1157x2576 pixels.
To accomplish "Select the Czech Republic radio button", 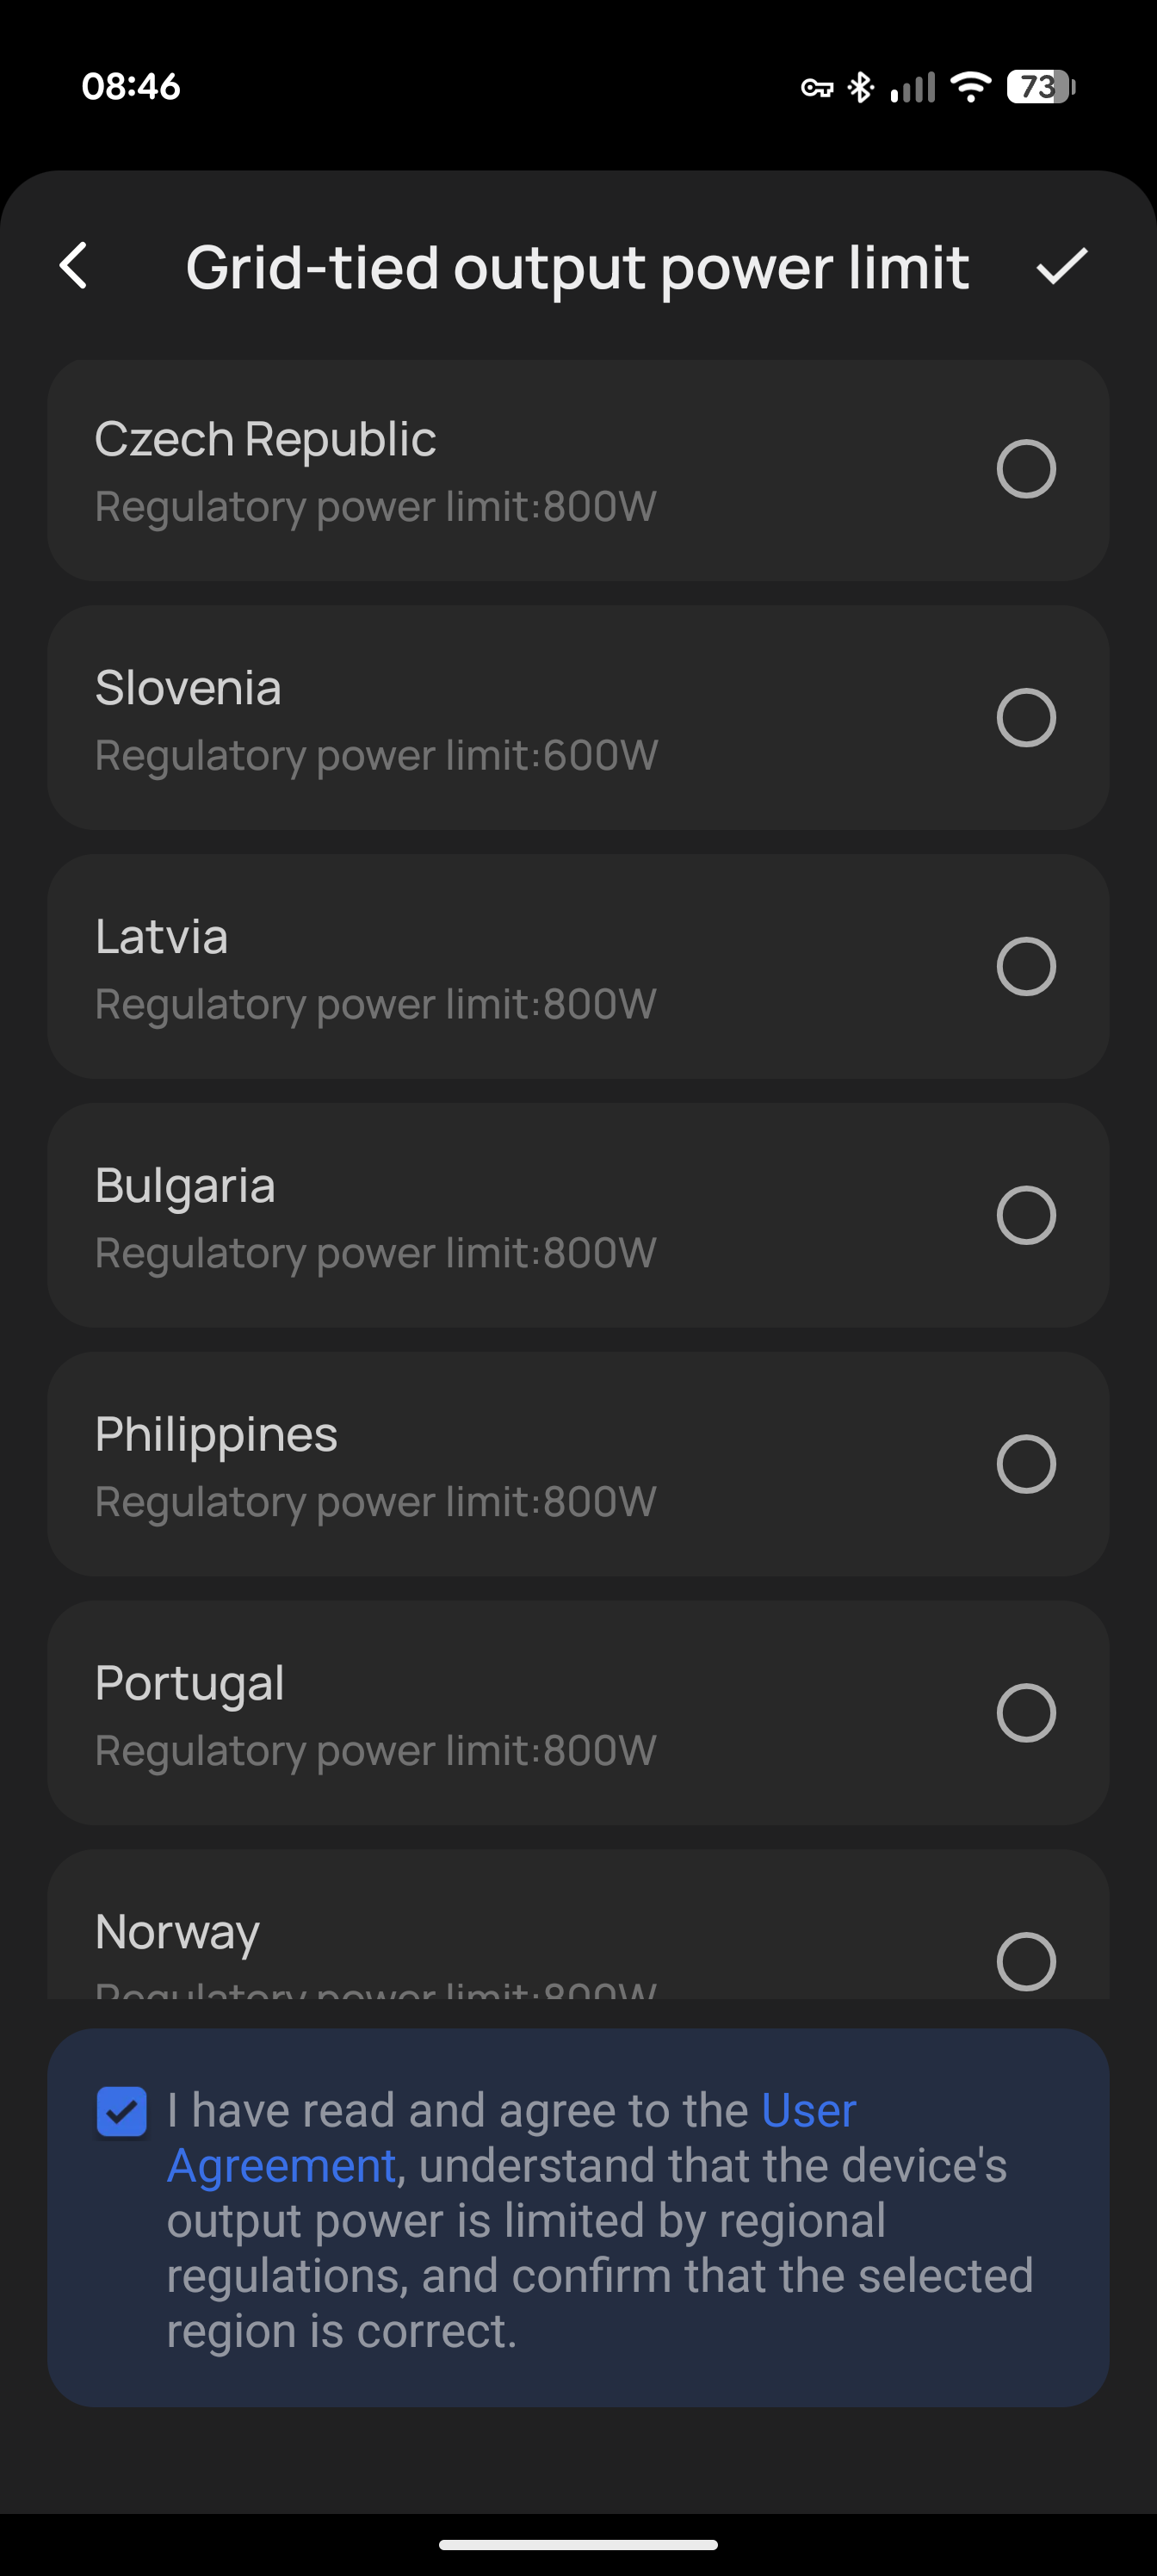I will [1026, 469].
